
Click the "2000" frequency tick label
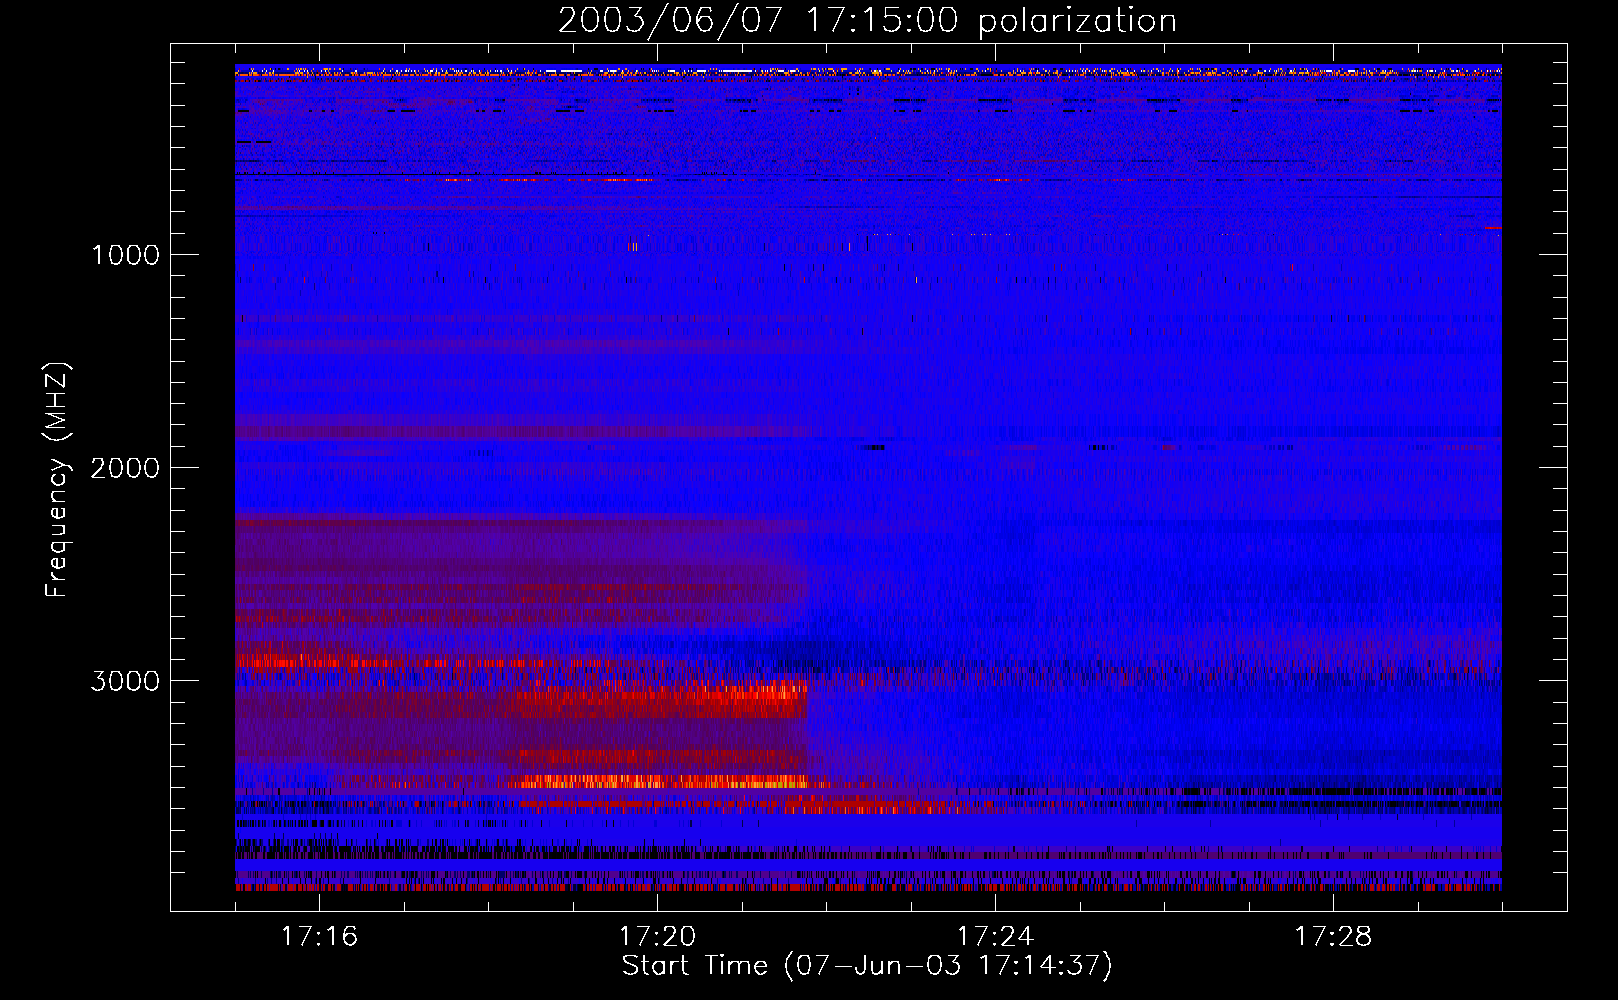[125, 468]
